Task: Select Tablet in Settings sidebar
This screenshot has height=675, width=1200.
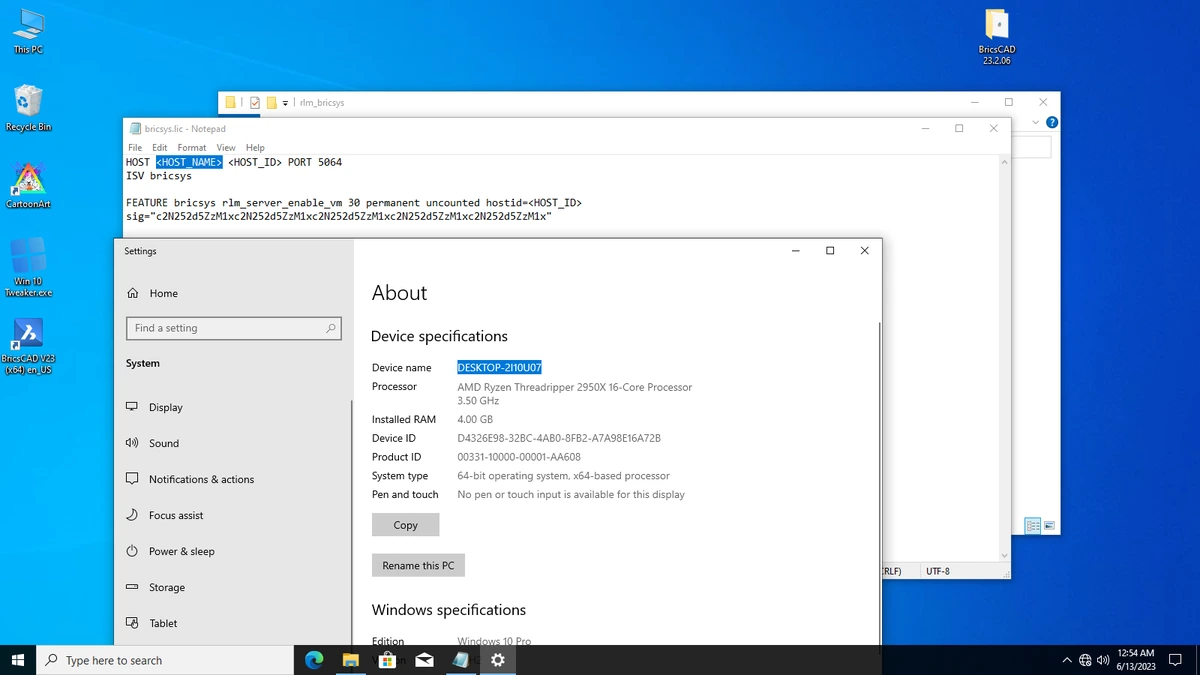Action: (233, 623)
